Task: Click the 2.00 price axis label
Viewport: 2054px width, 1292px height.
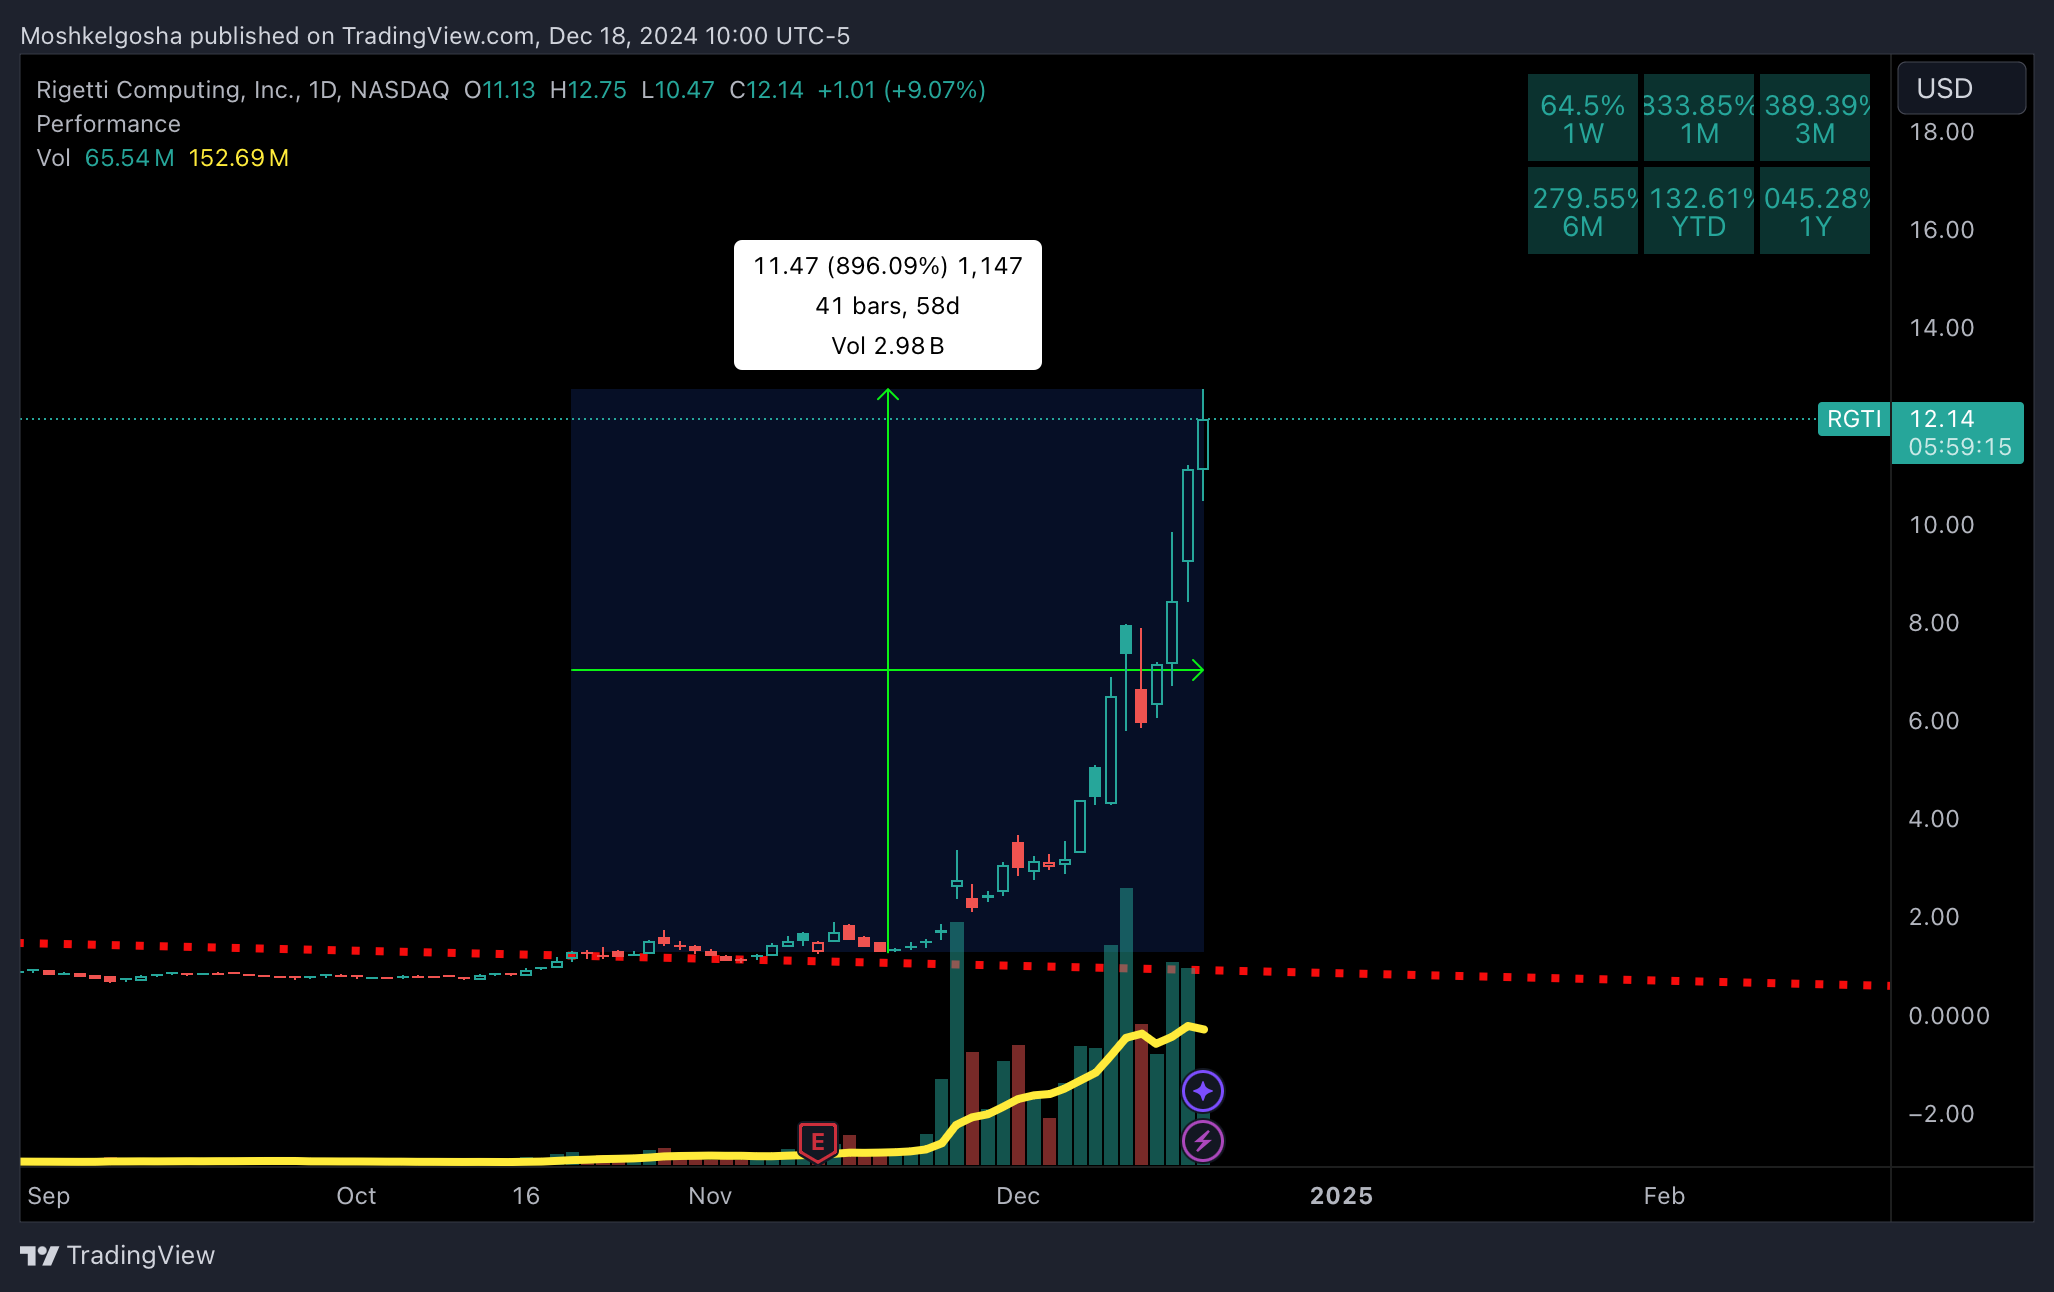Action: point(1933,917)
